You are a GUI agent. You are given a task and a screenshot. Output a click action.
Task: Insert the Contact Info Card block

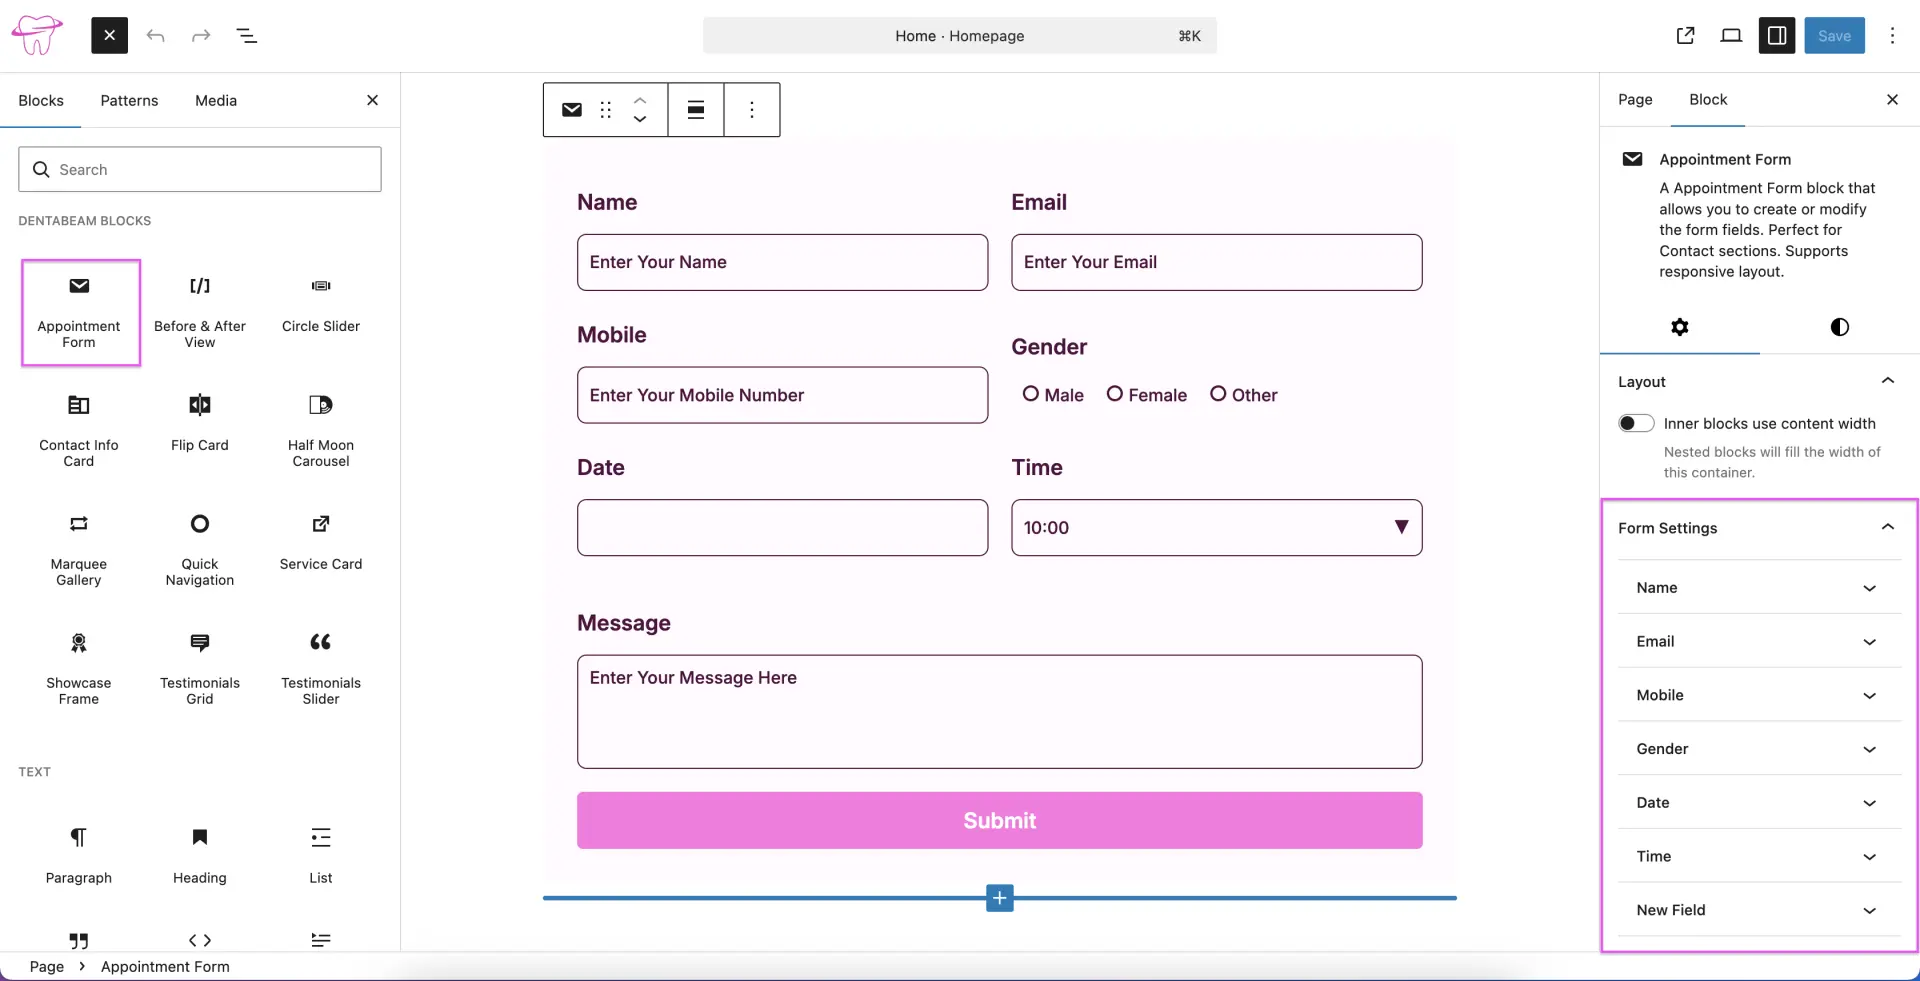tap(79, 432)
